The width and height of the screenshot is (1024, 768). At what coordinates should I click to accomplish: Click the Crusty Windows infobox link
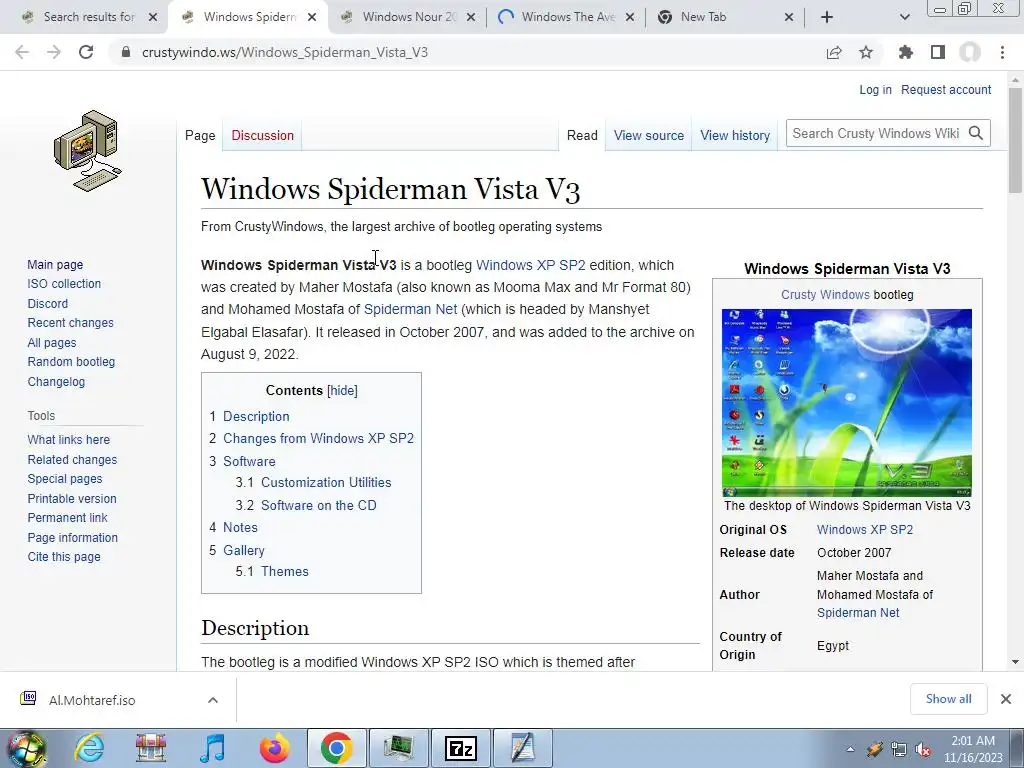coord(825,295)
